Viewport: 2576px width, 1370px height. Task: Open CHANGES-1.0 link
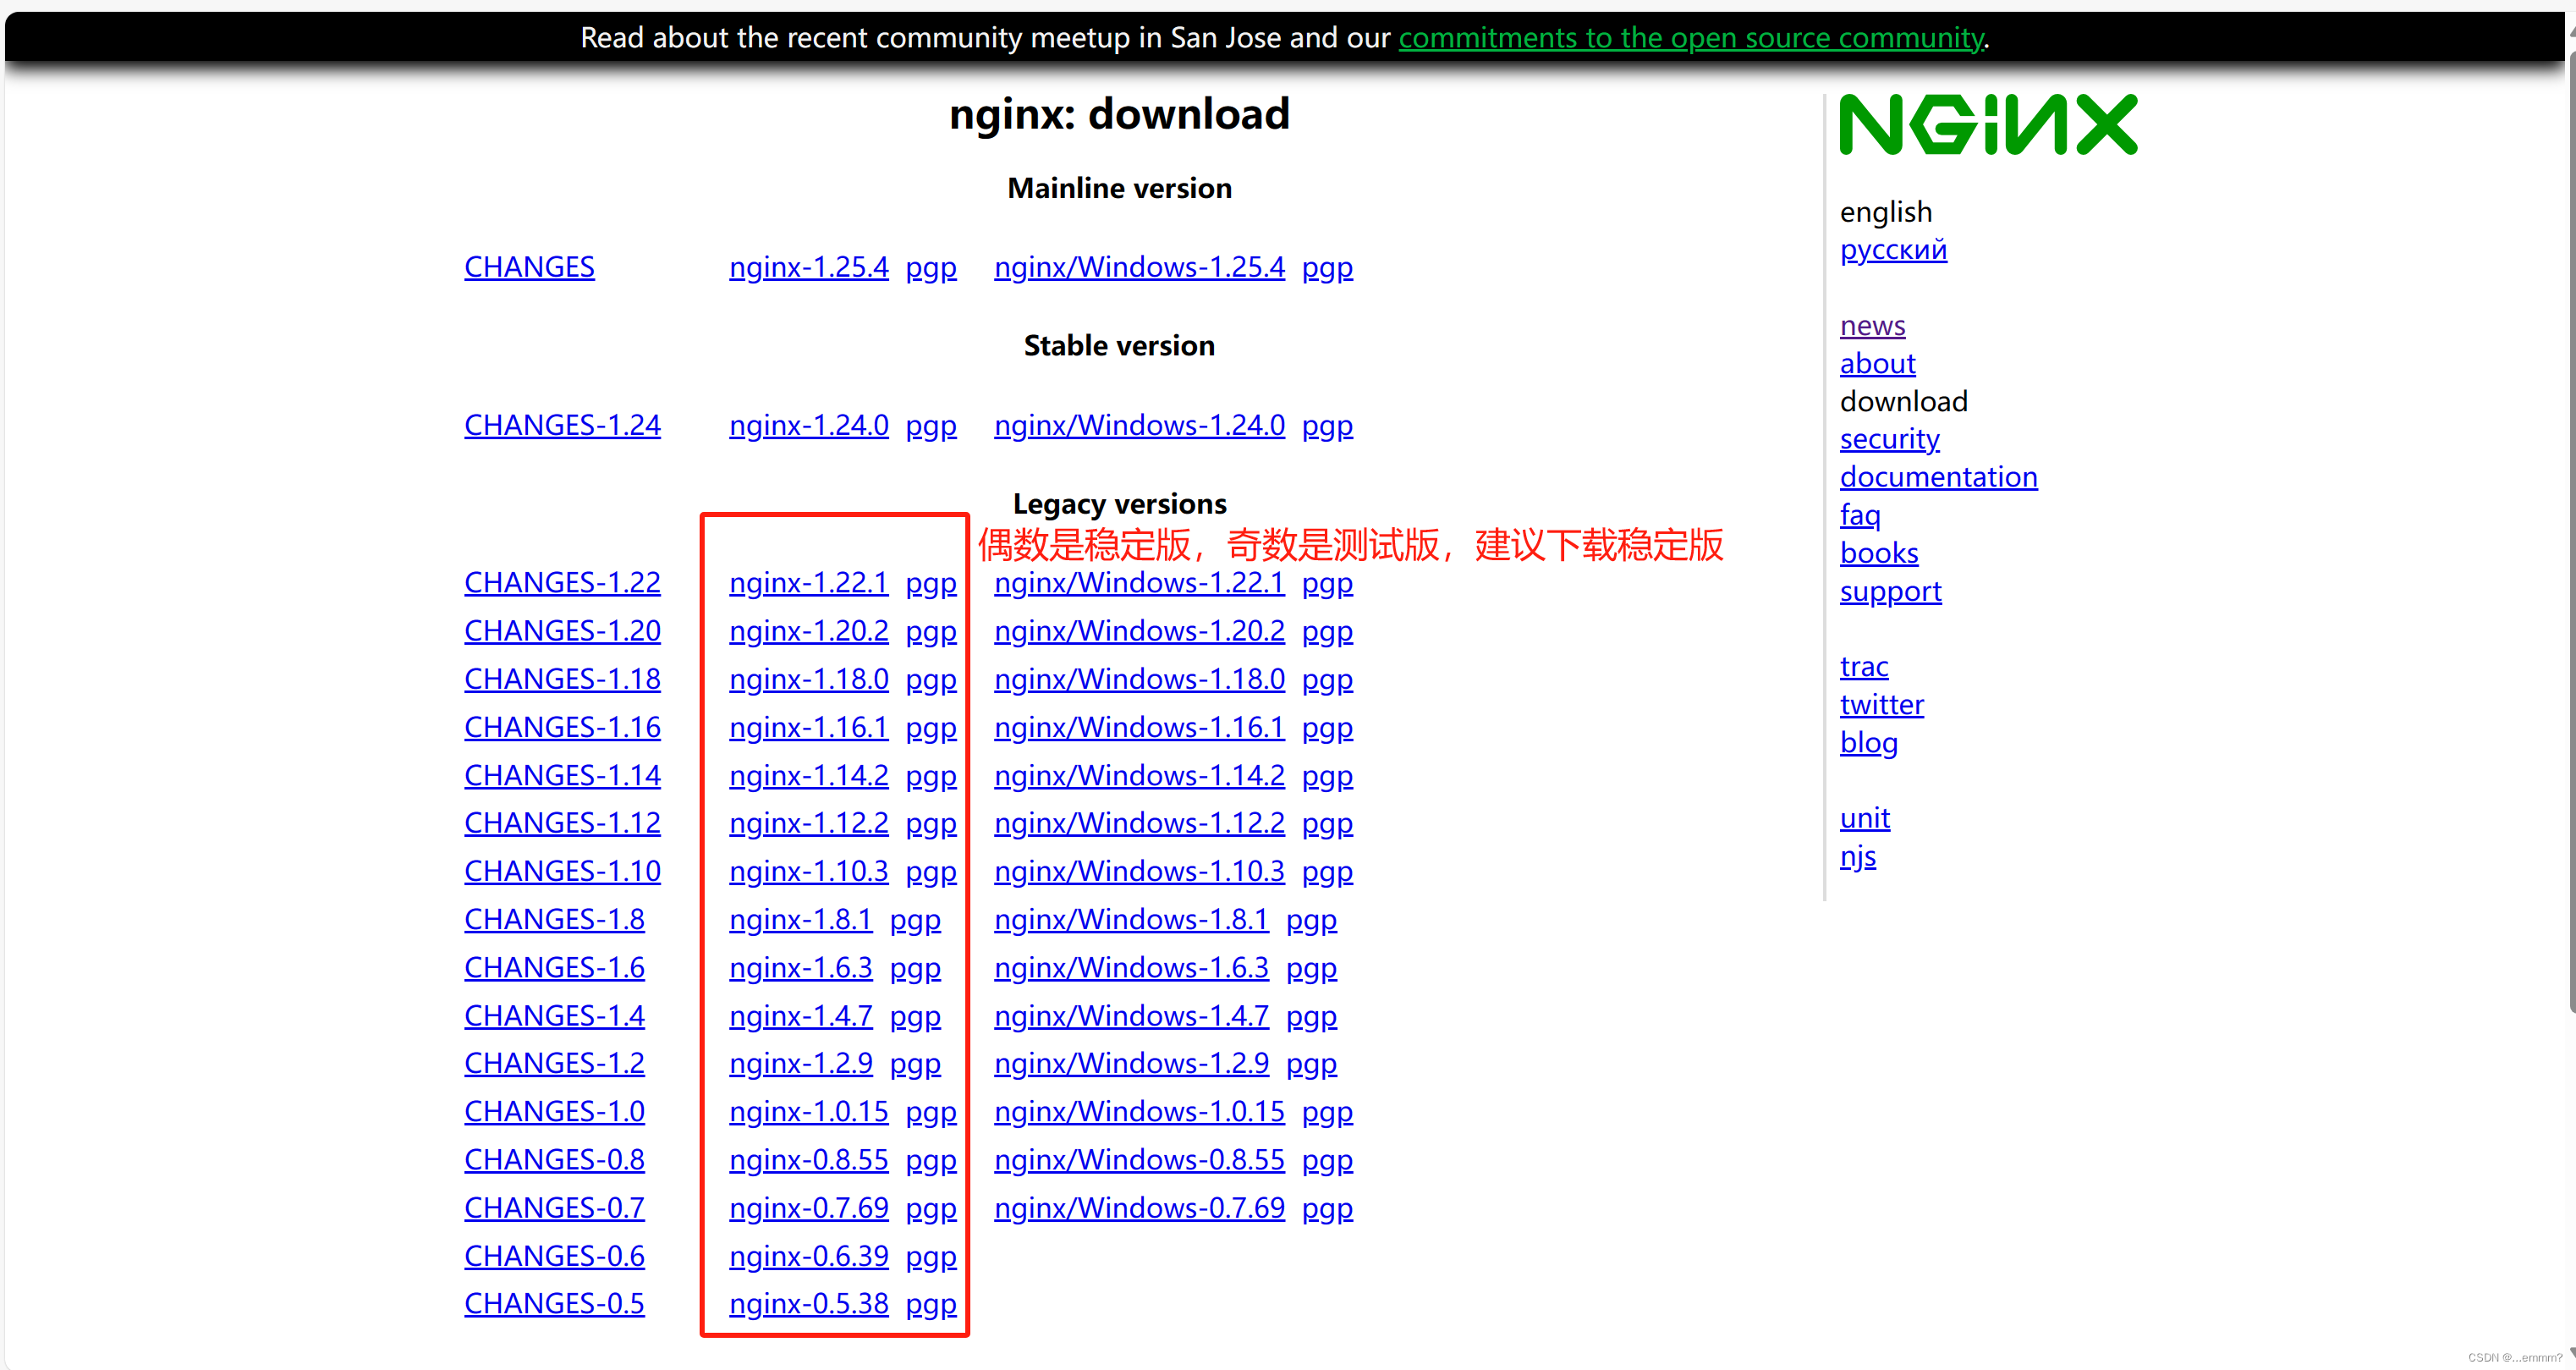click(x=554, y=1111)
